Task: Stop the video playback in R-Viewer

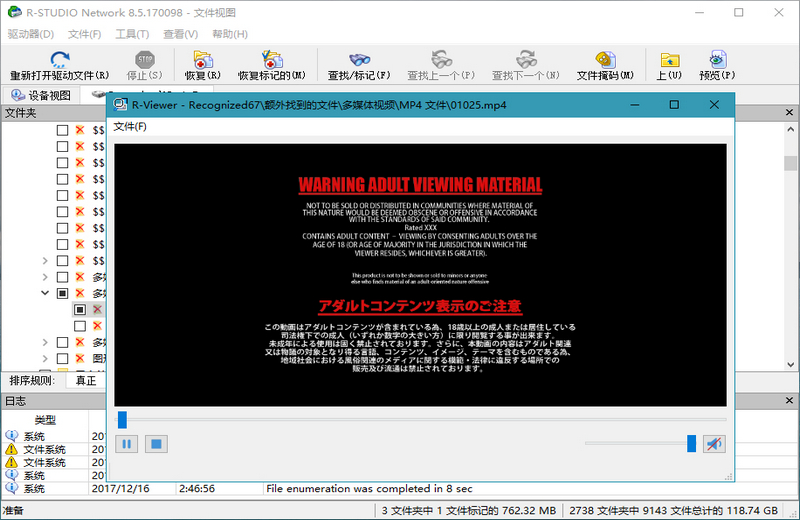Action: point(155,443)
